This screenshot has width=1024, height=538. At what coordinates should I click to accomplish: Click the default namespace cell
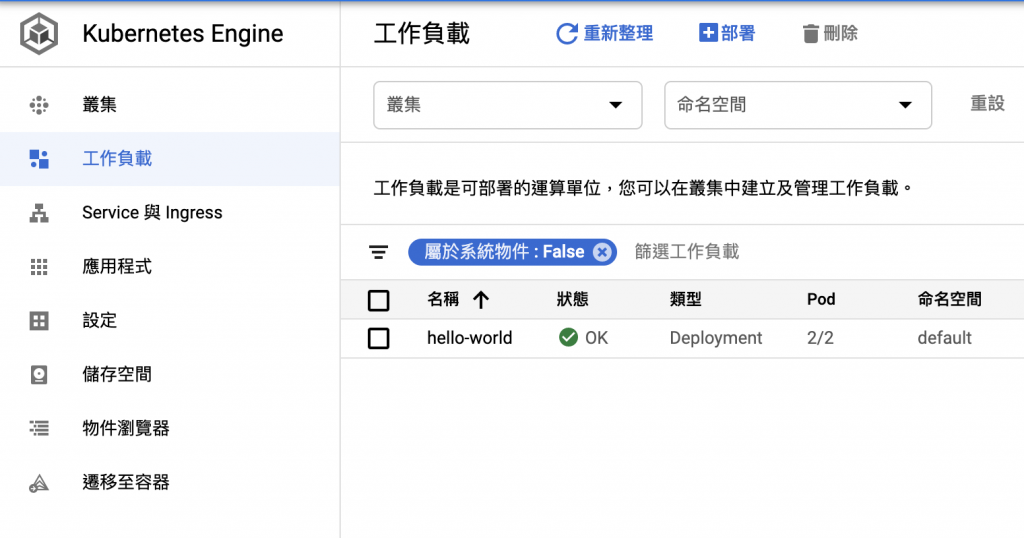944,338
